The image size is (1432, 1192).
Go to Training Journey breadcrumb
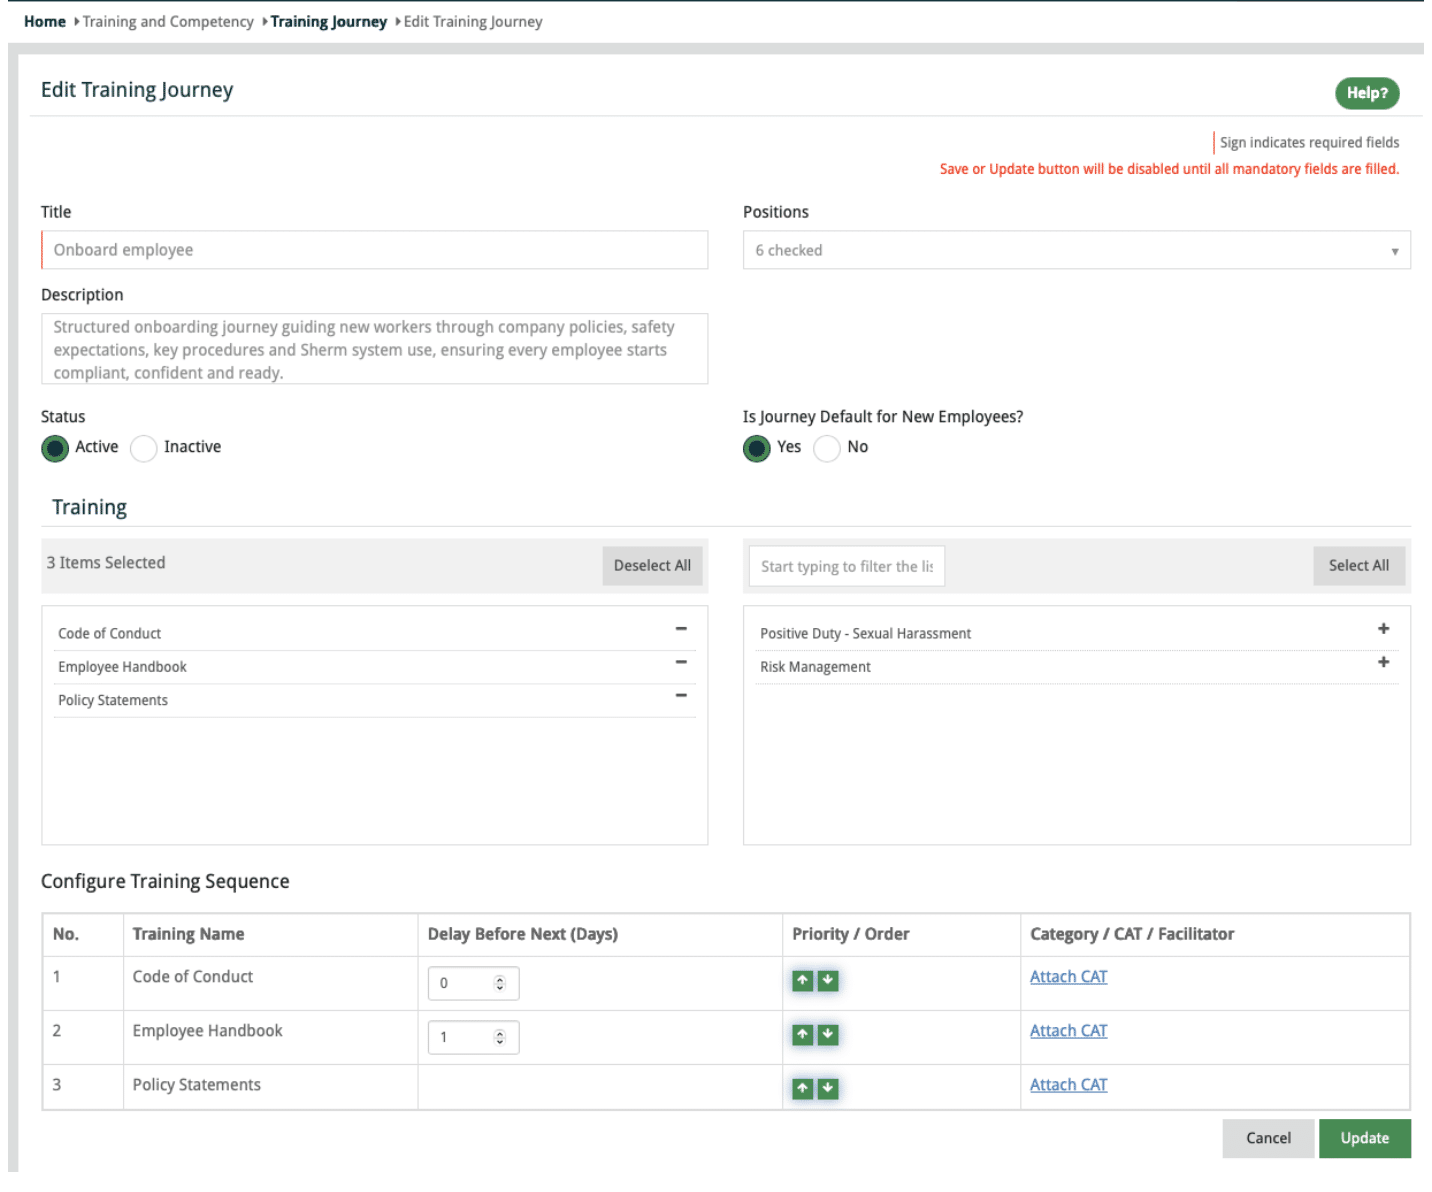pos(328,21)
